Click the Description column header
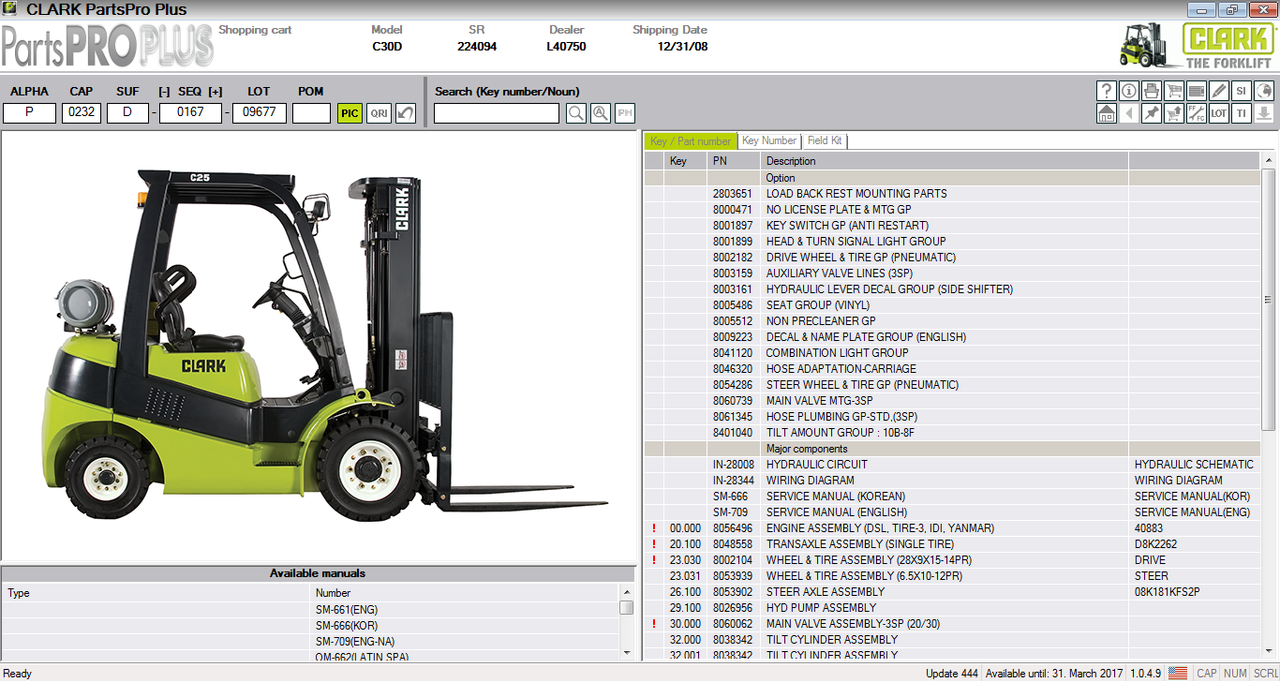Image resolution: width=1280 pixels, height=681 pixels. [x=944, y=161]
